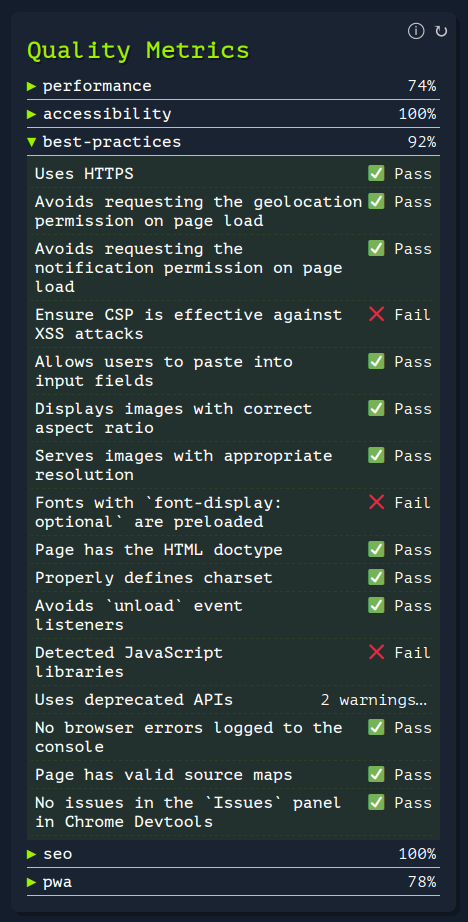This screenshot has width=468, height=922.
Task: Click the refresh icon beside the info icon
Action: click(441, 31)
